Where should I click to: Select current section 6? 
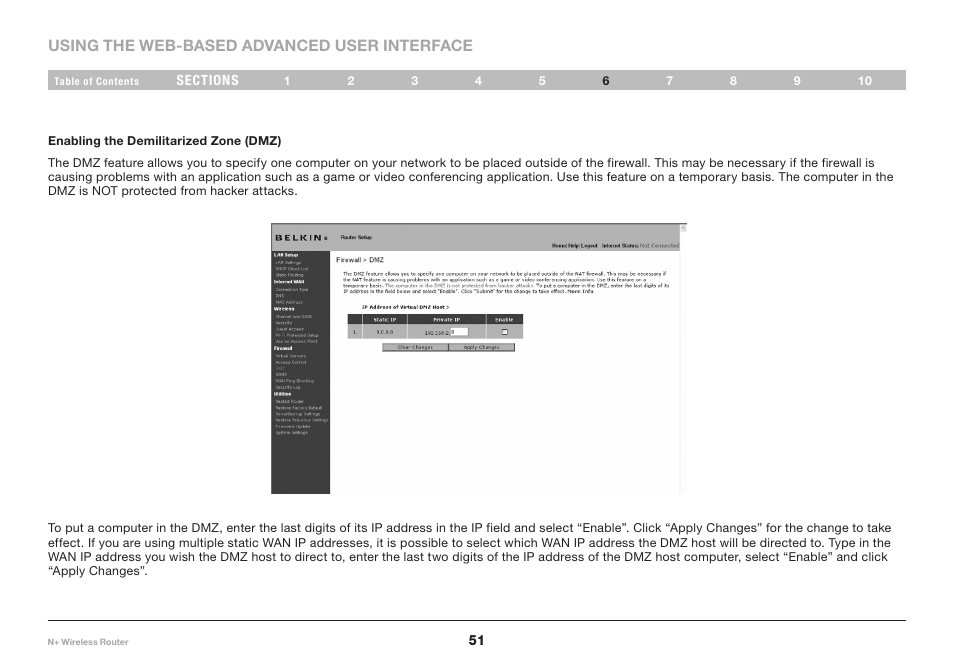coord(606,81)
